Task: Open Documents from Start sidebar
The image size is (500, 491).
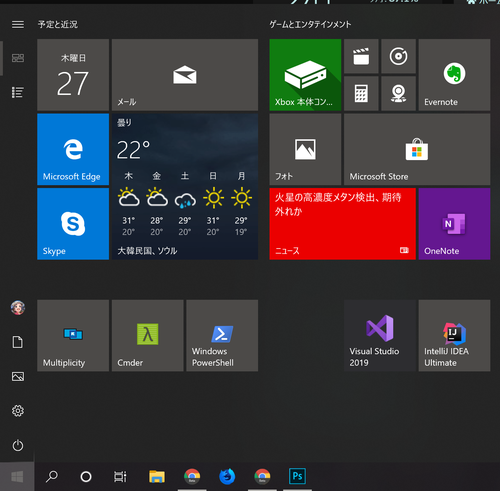Action: tap(18, 342)
